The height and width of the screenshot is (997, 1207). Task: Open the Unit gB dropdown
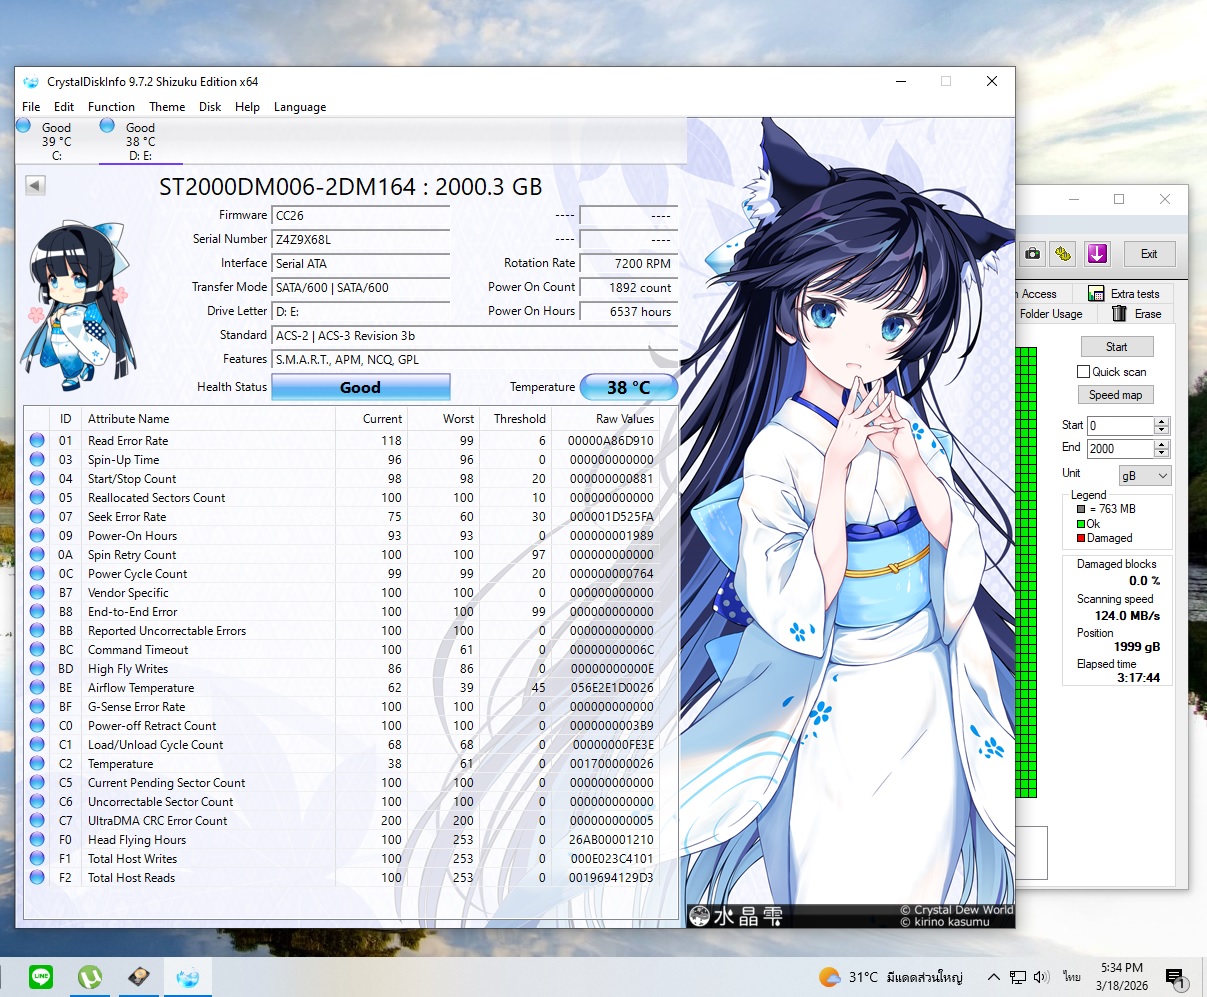1143,476
